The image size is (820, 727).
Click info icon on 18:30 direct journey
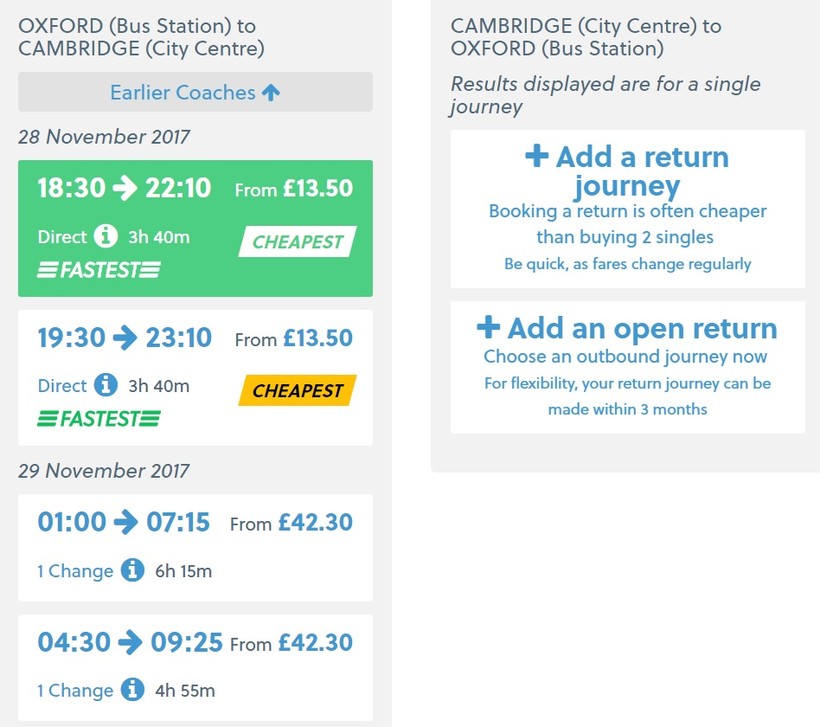[105, 237]
